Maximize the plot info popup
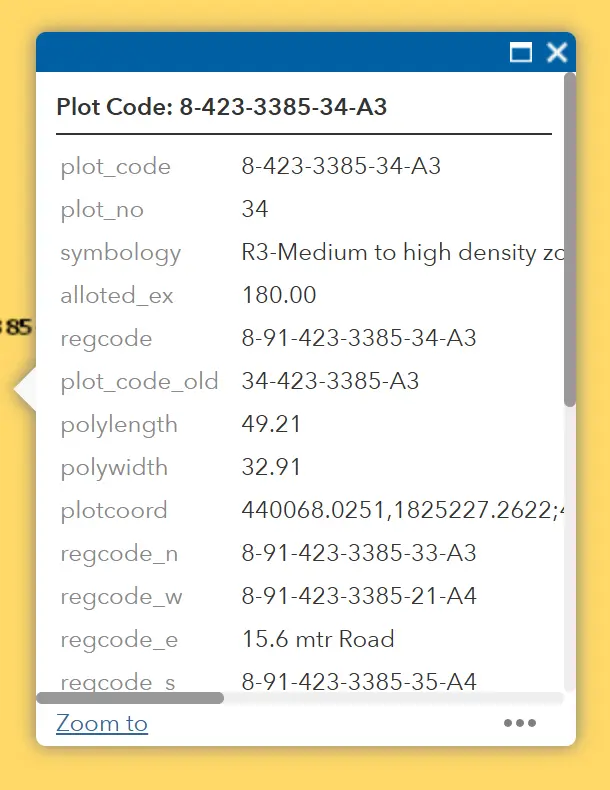 click(521, 53)
